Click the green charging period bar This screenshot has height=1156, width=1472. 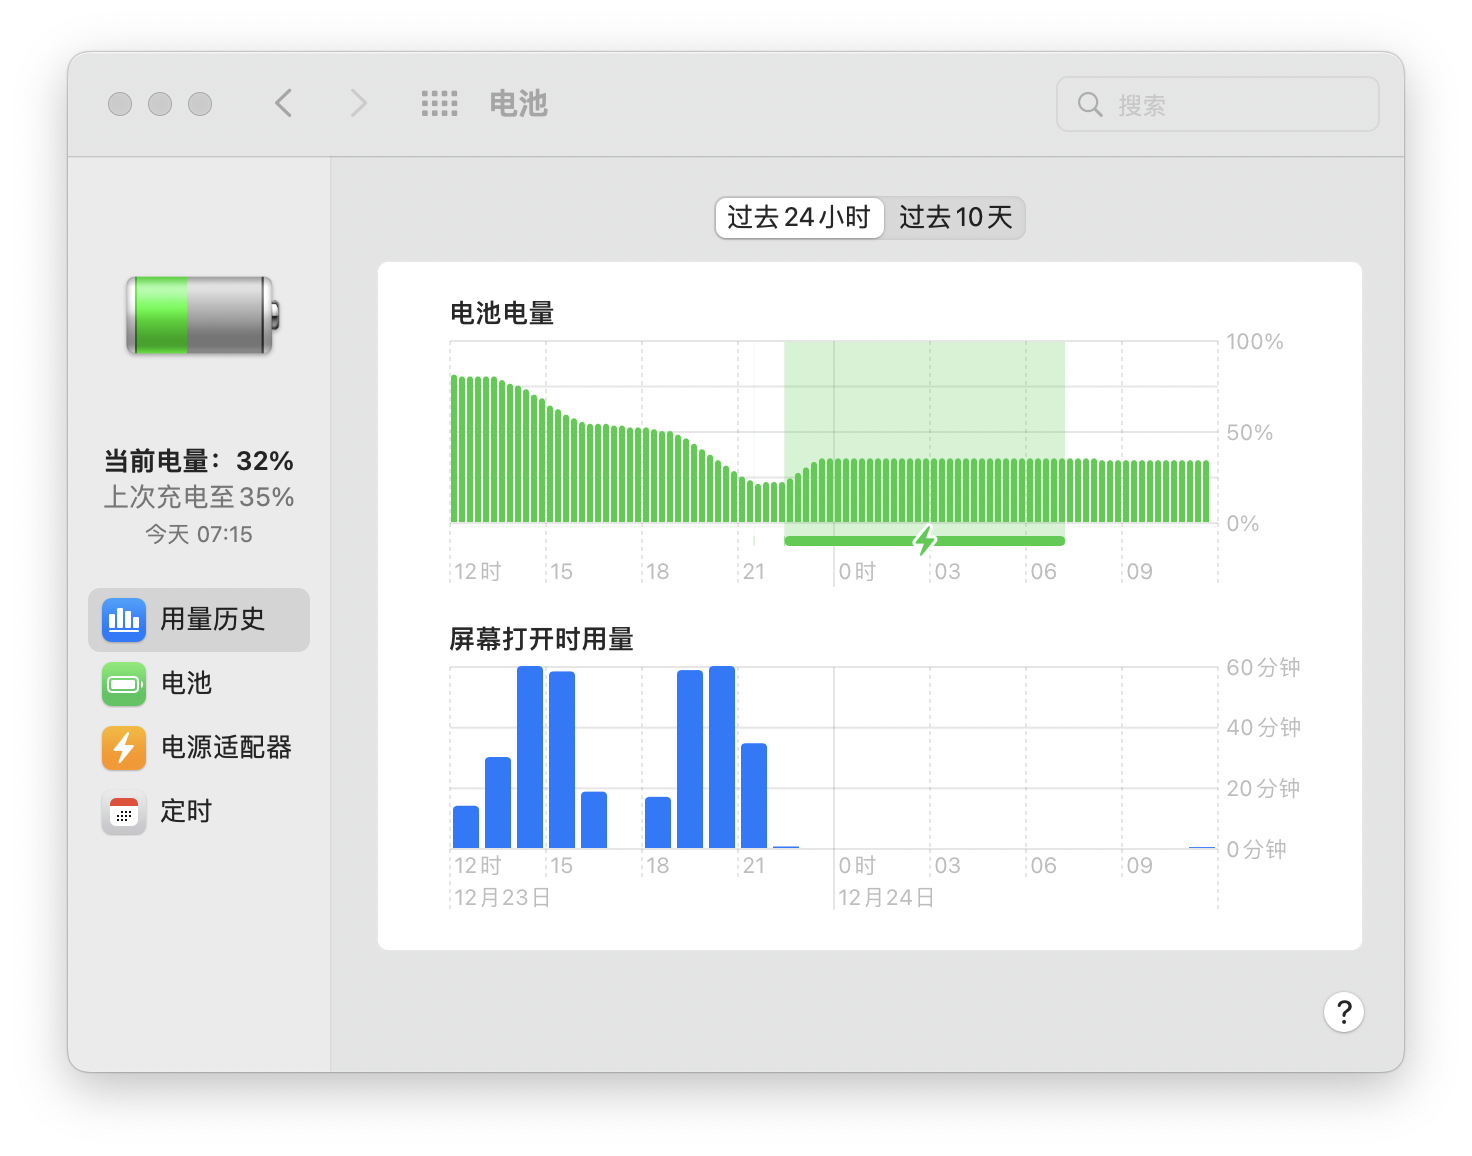1000,541
